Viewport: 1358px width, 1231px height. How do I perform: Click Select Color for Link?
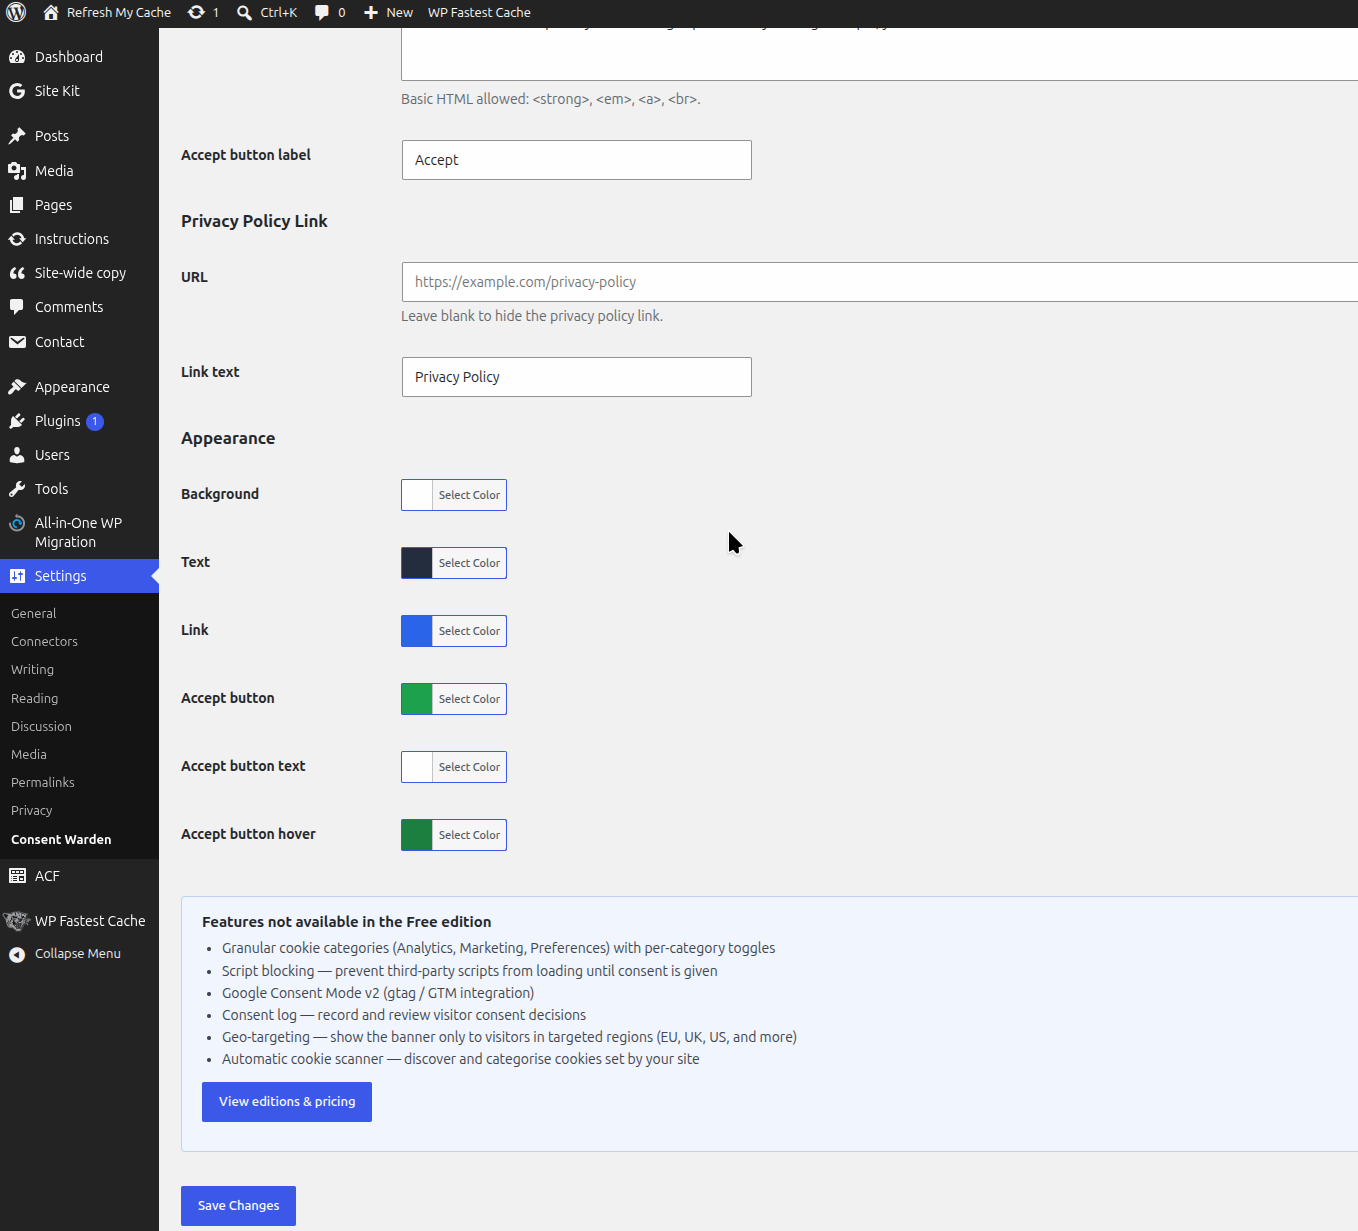click(469, 631)
